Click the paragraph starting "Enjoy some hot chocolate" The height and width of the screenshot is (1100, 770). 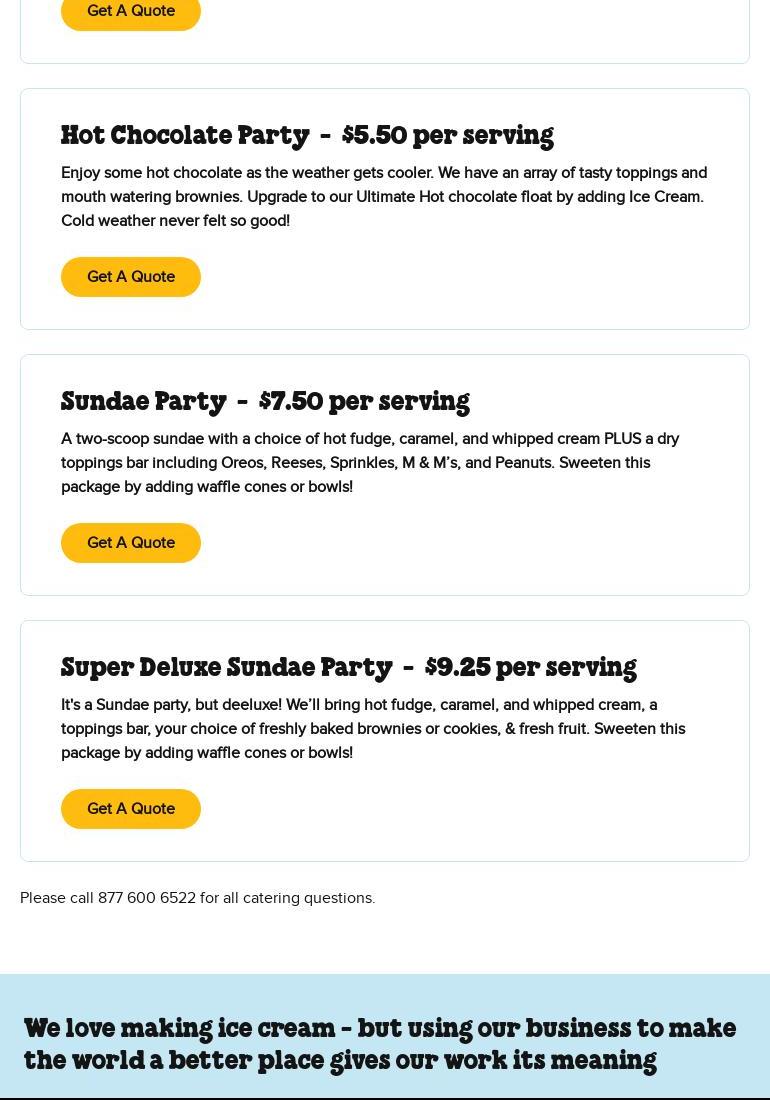(x=384, y=197)
